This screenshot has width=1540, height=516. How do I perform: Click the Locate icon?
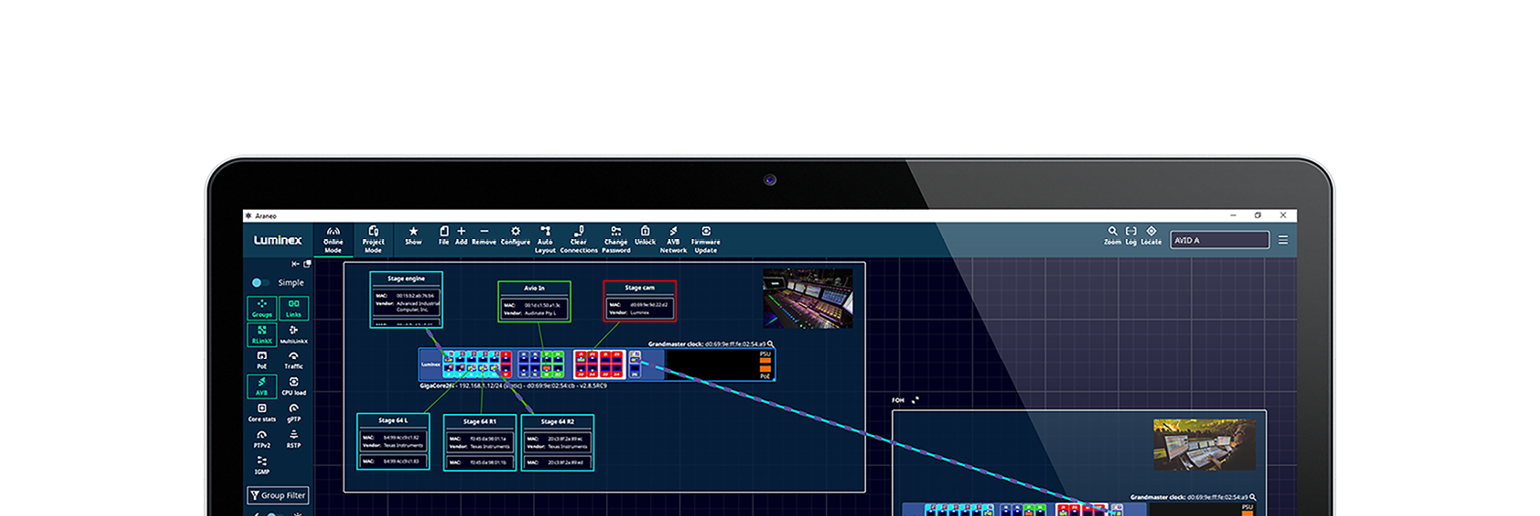point(1151,235)
